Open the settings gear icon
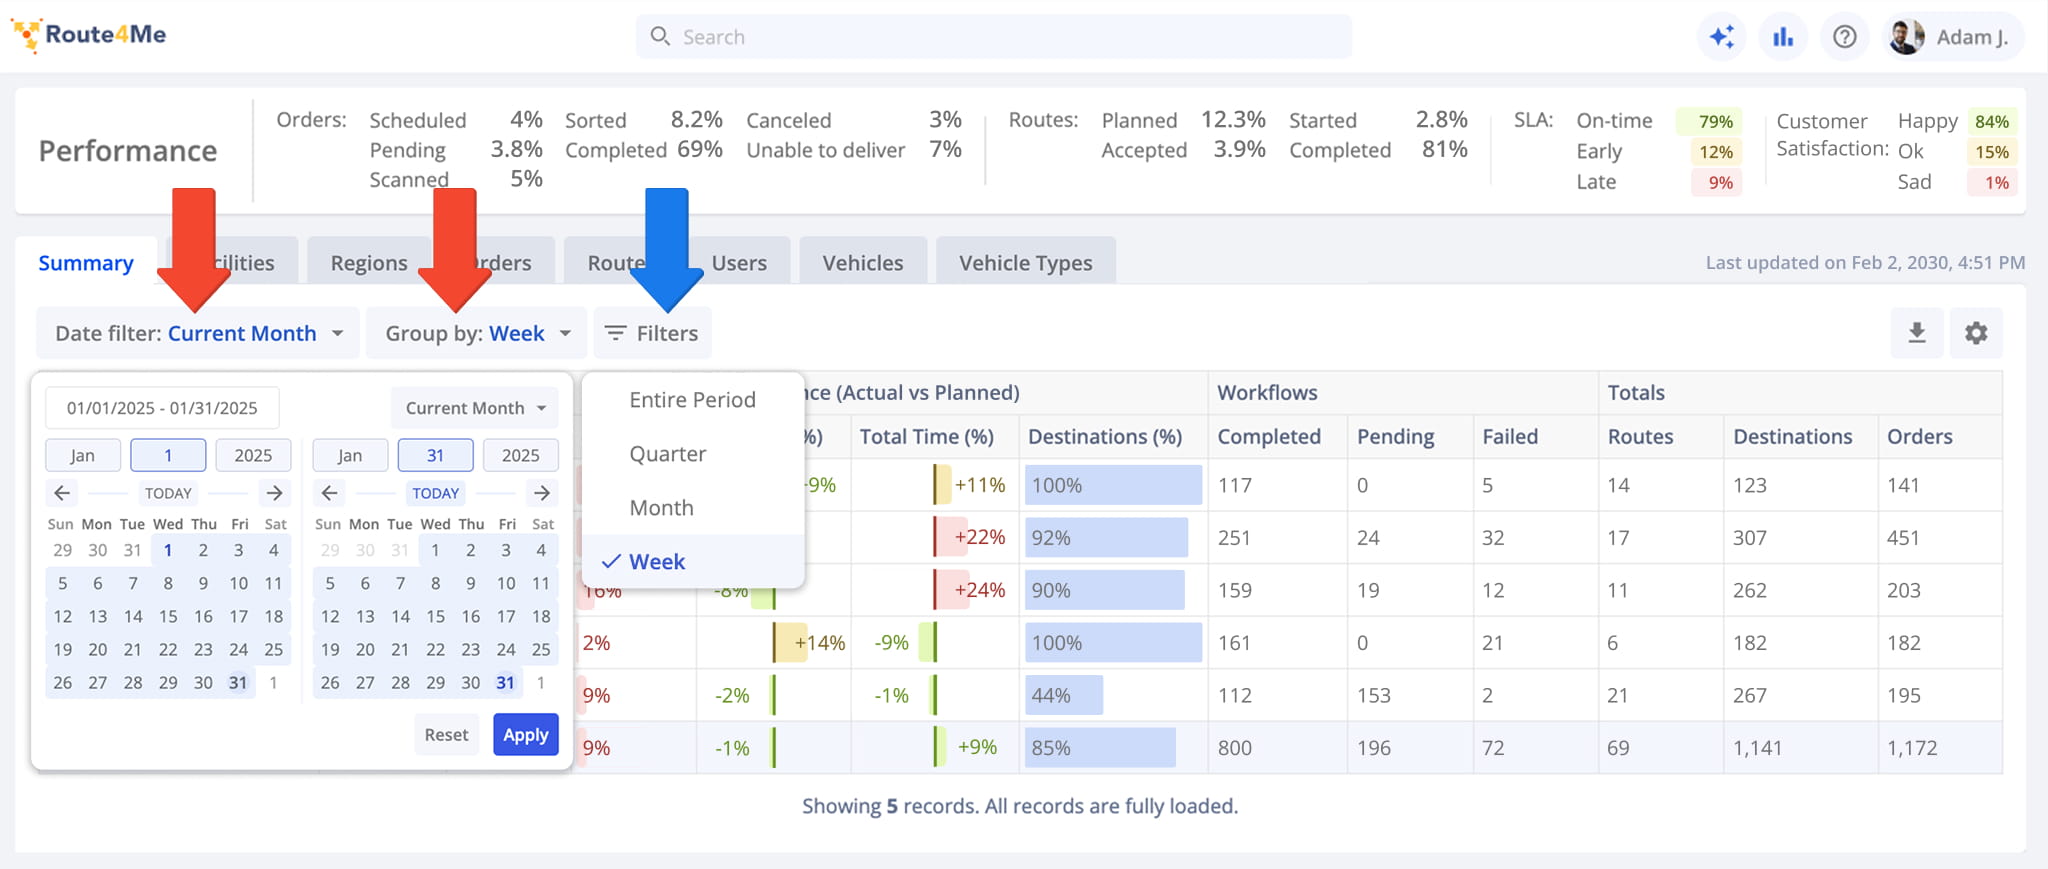This screenshot has width=2048, height=869. tap(1976, 333)
